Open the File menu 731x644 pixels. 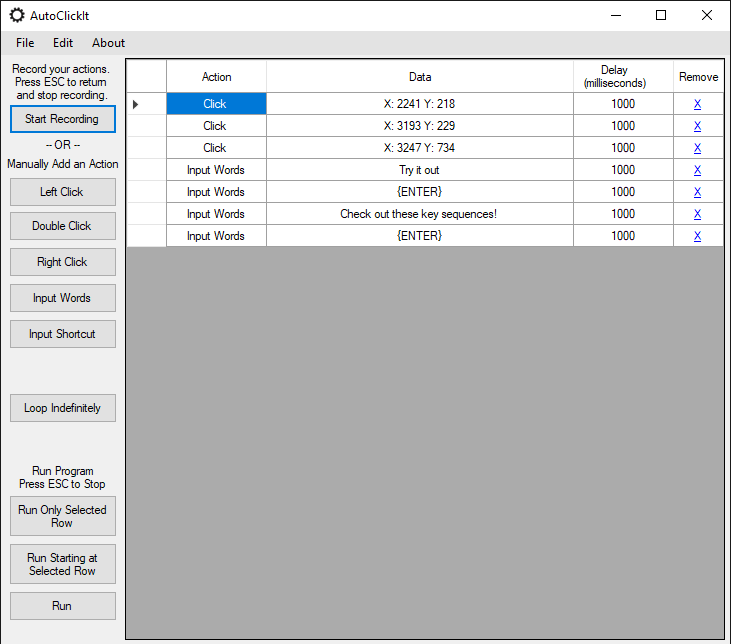coord(25,43)
